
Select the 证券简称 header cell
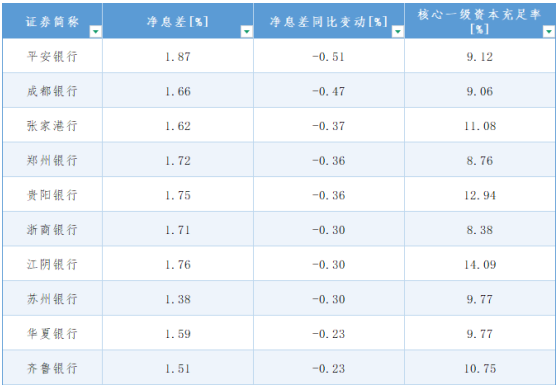tap(52, 21)
